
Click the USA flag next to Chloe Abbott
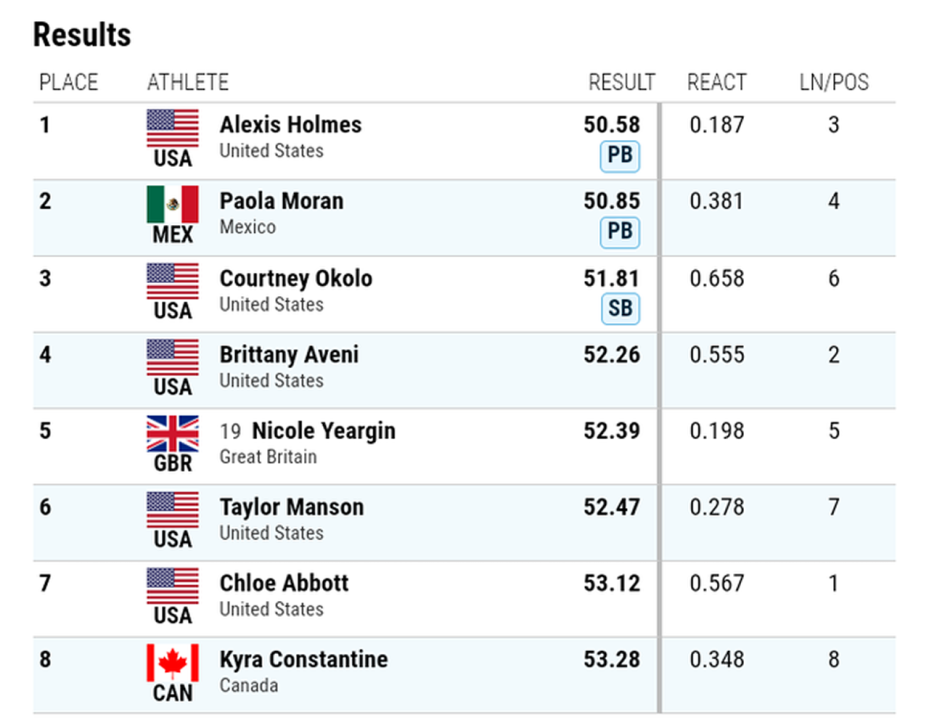pyautogui.click(x=173, y=586)
